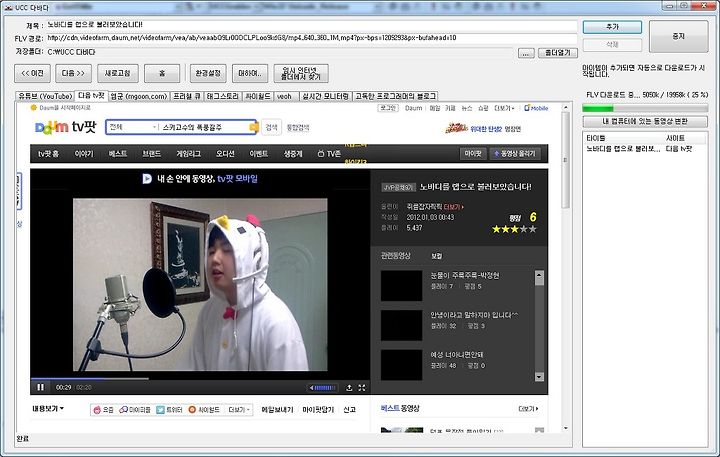Click the 추가 button

click(x=612, y=27)
